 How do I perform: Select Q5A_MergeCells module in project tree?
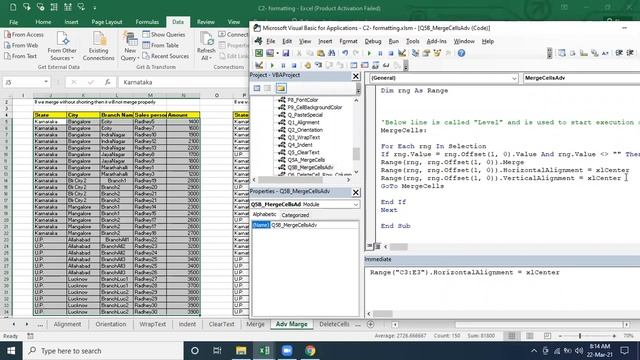point(306,160)
